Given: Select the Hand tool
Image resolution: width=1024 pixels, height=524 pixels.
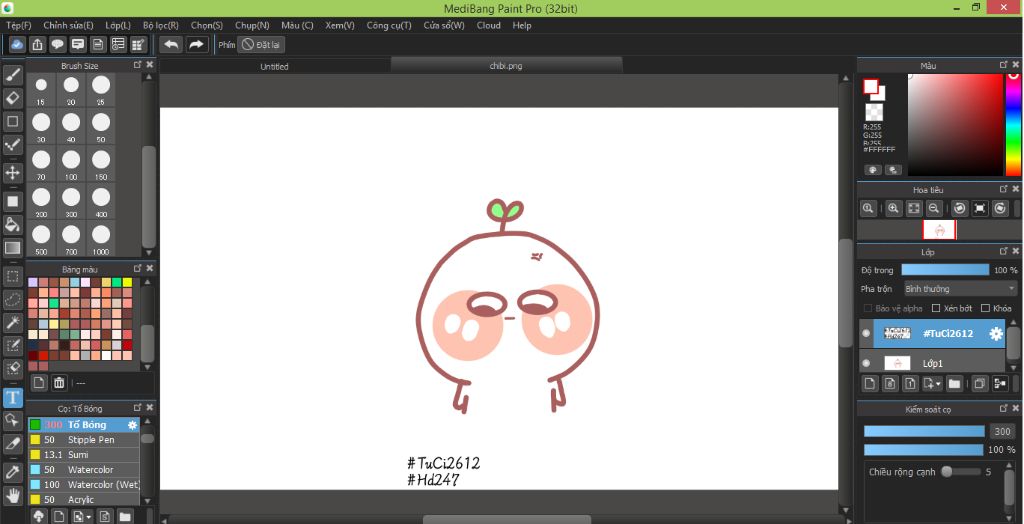Looking at the screenshot, I should click(12, 495).
